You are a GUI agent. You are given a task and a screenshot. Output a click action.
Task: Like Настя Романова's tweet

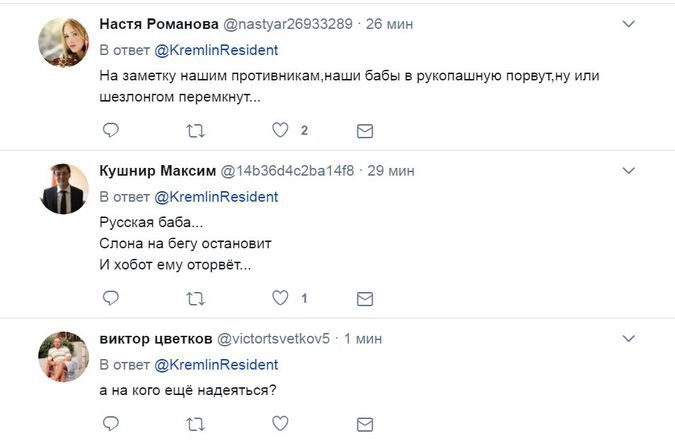point(281,130)
